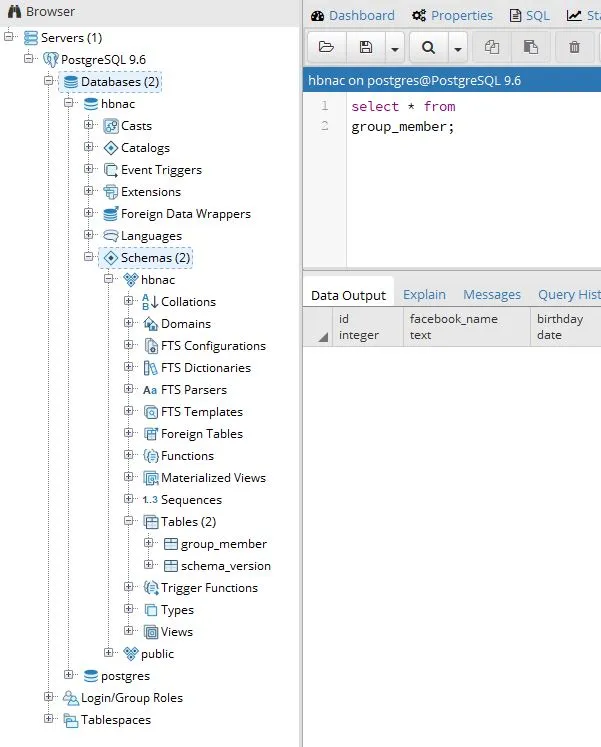Open the Messages tab

click(492, 294)
